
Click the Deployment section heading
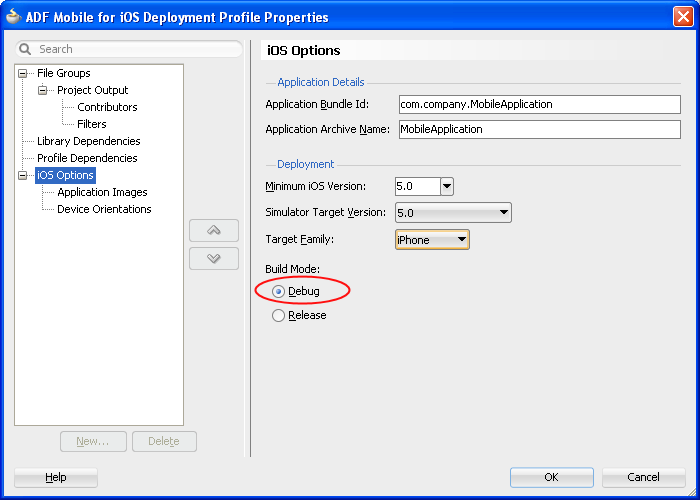[x=305, y=164]
